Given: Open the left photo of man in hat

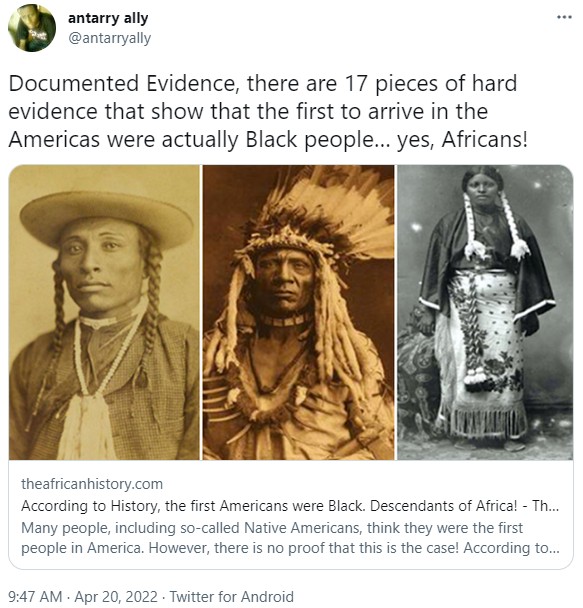Looking at the screenshot, I should tap(104, 313).
